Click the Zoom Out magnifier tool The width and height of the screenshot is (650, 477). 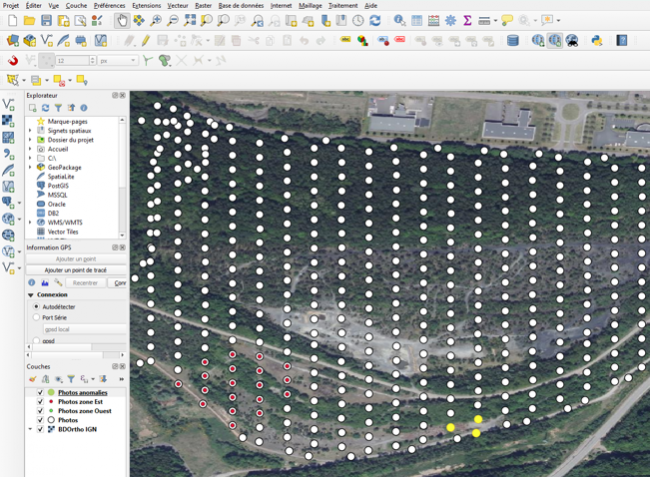(x=173, y=20)
